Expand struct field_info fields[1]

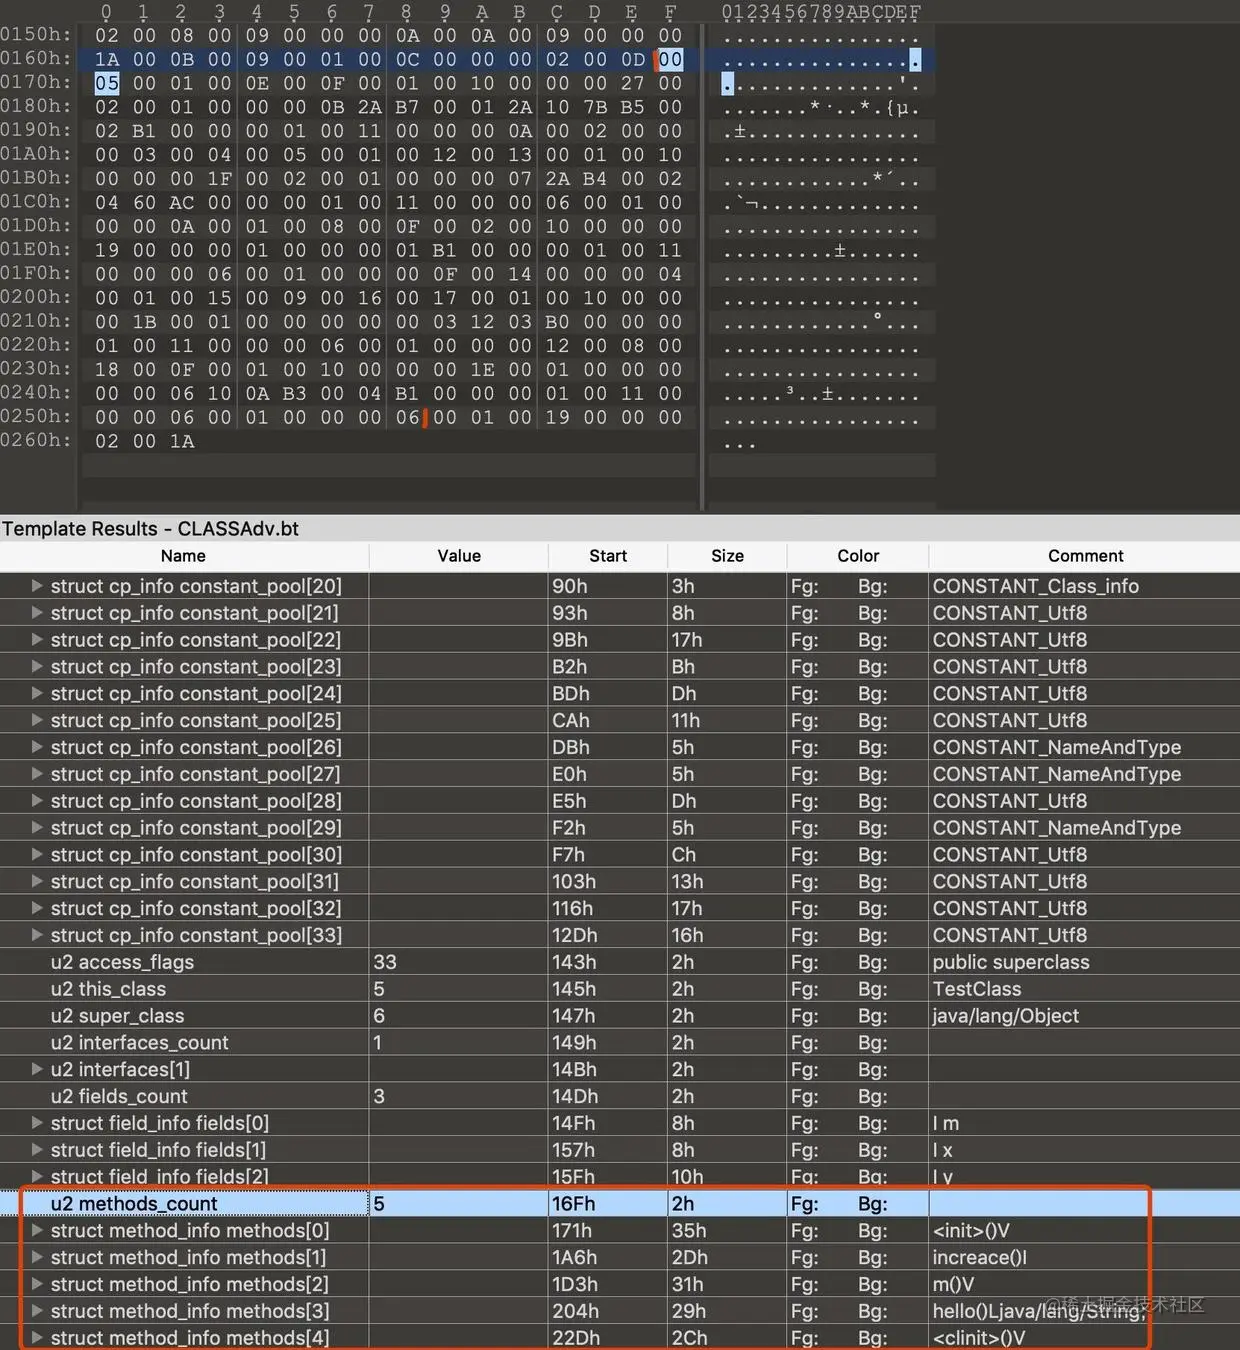click(x=37, y=1150)
